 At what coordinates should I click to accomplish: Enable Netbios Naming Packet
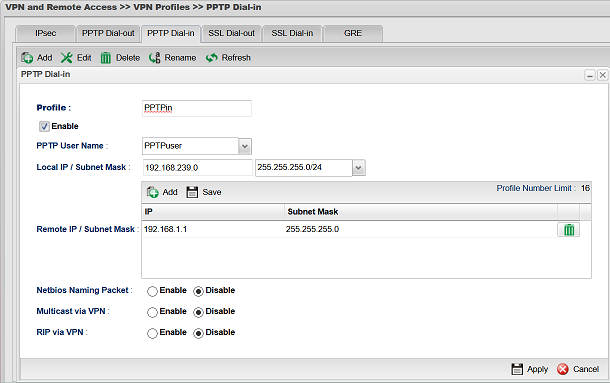click(x=152, y=291)
